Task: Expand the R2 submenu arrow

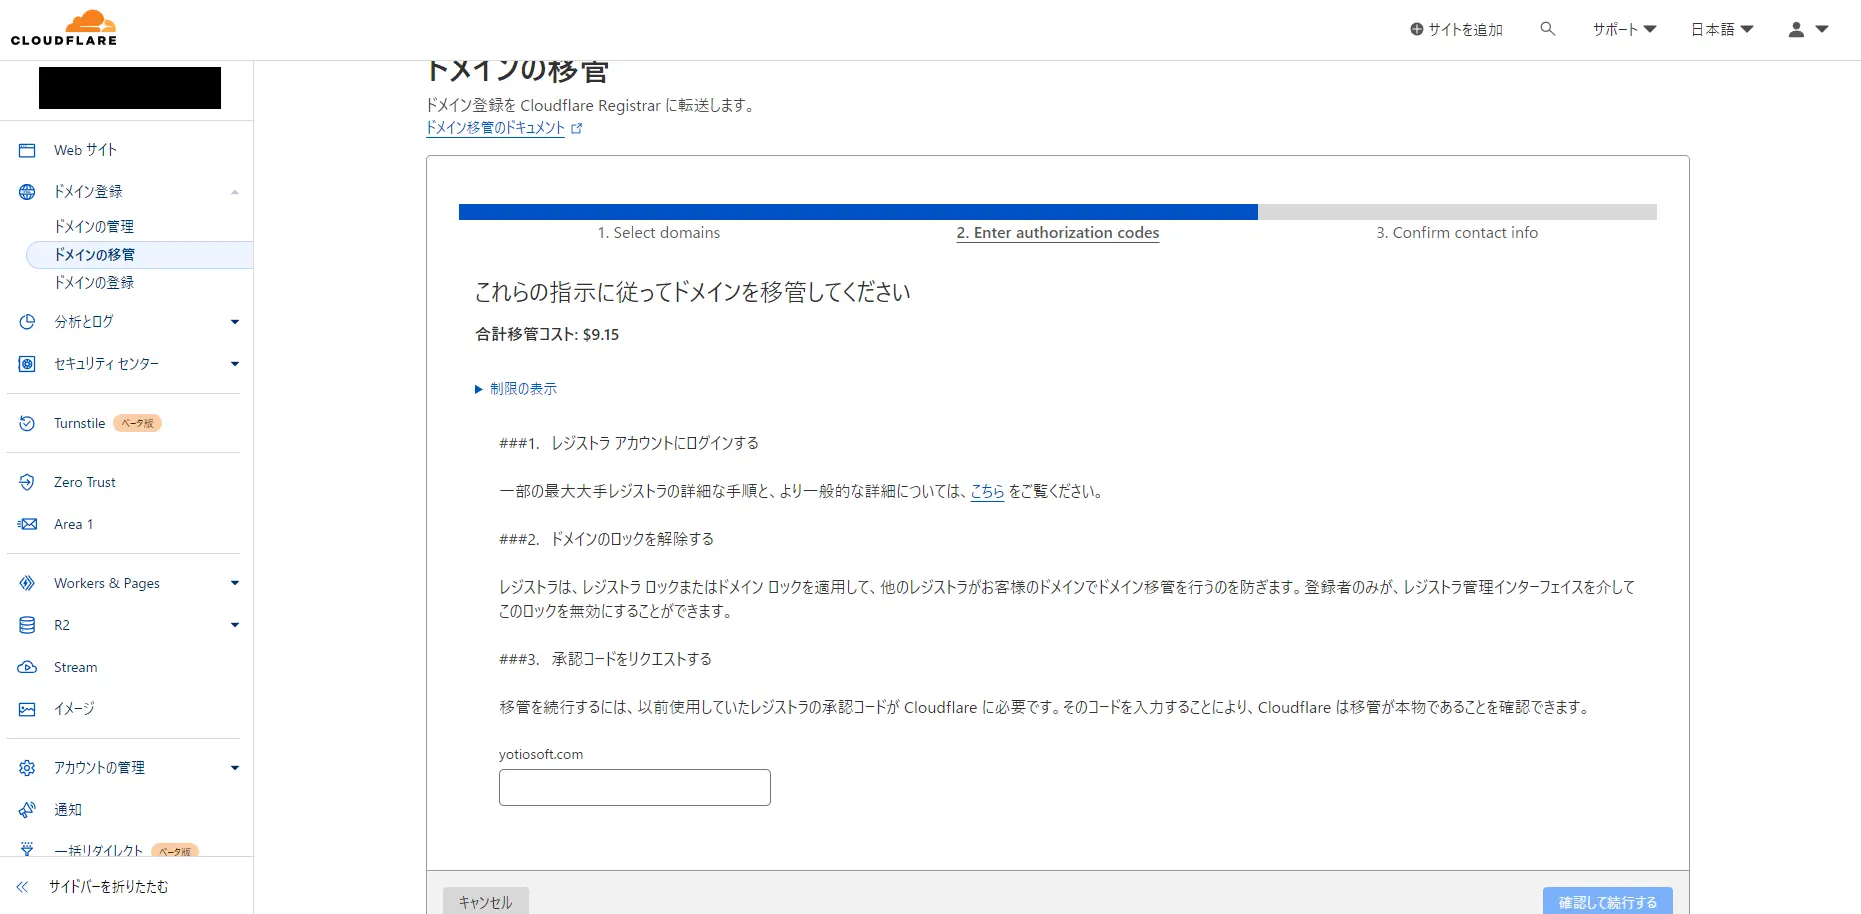Action: point(235,625)
